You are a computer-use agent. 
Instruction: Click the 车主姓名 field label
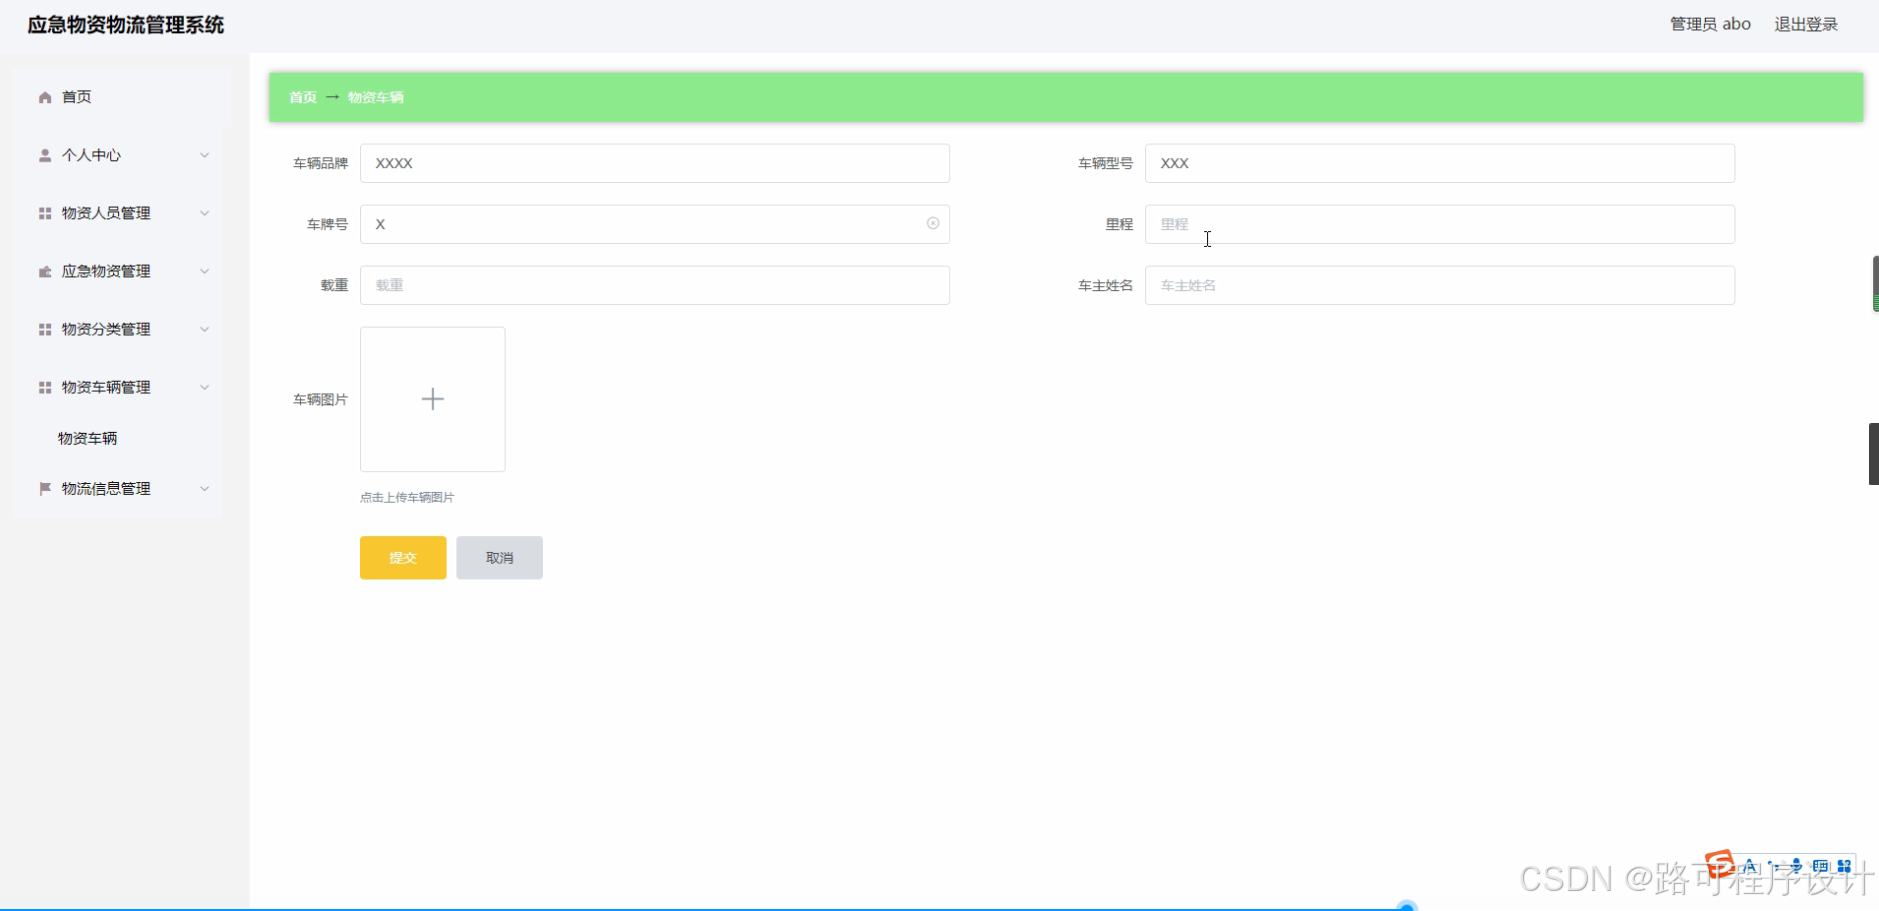tap(1105, 285)
